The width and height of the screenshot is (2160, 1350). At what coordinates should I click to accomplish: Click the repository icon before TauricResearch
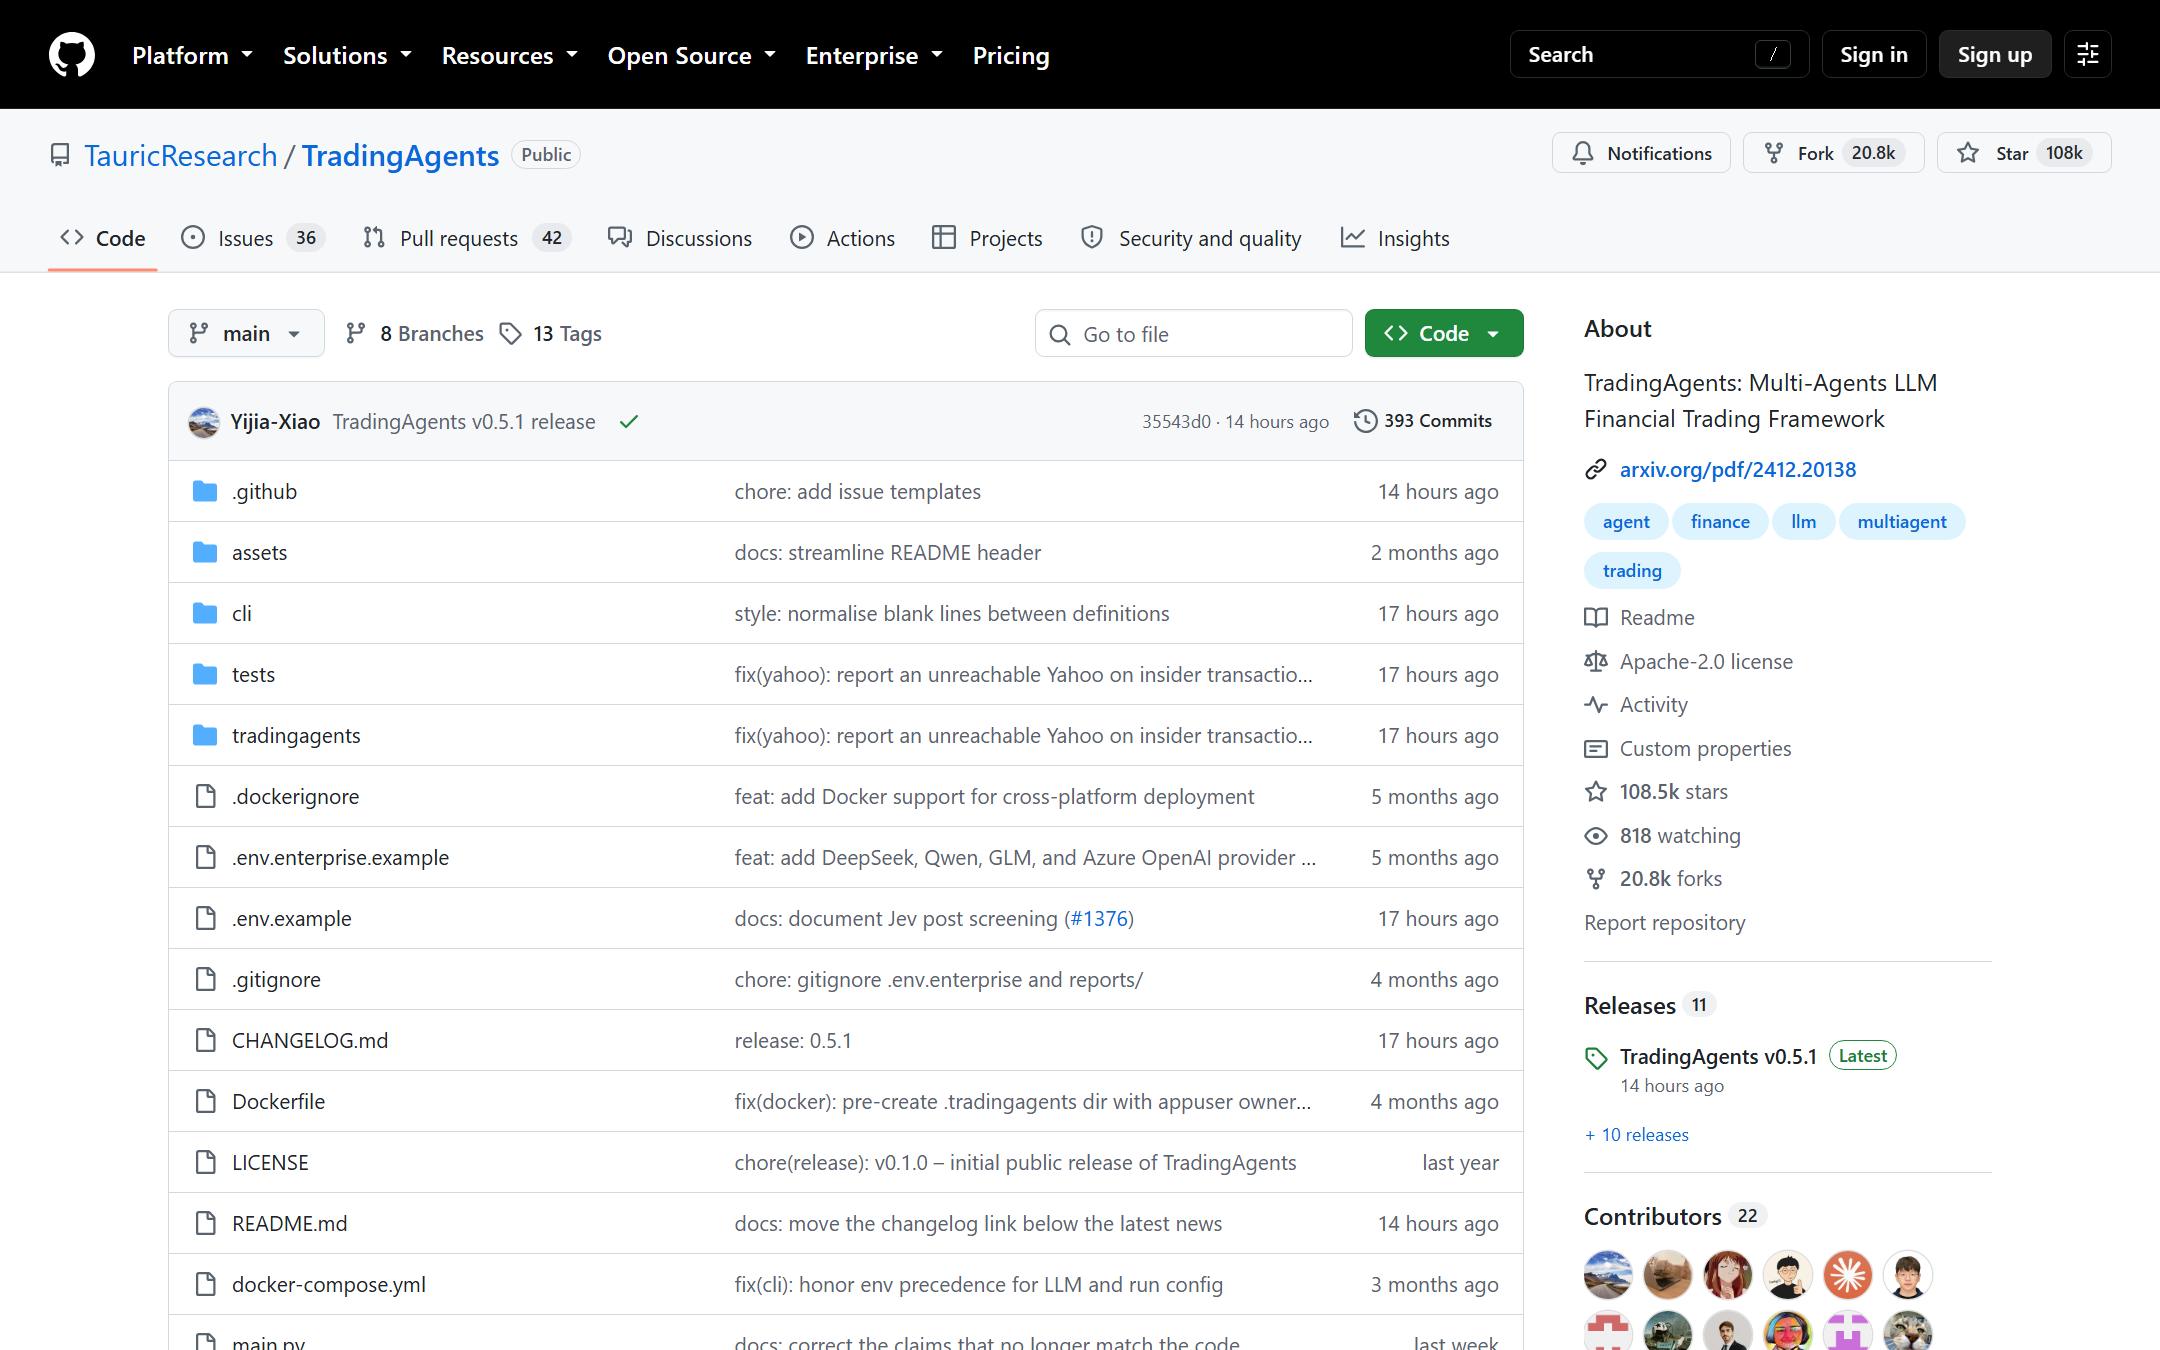click(x=60, y=155)
